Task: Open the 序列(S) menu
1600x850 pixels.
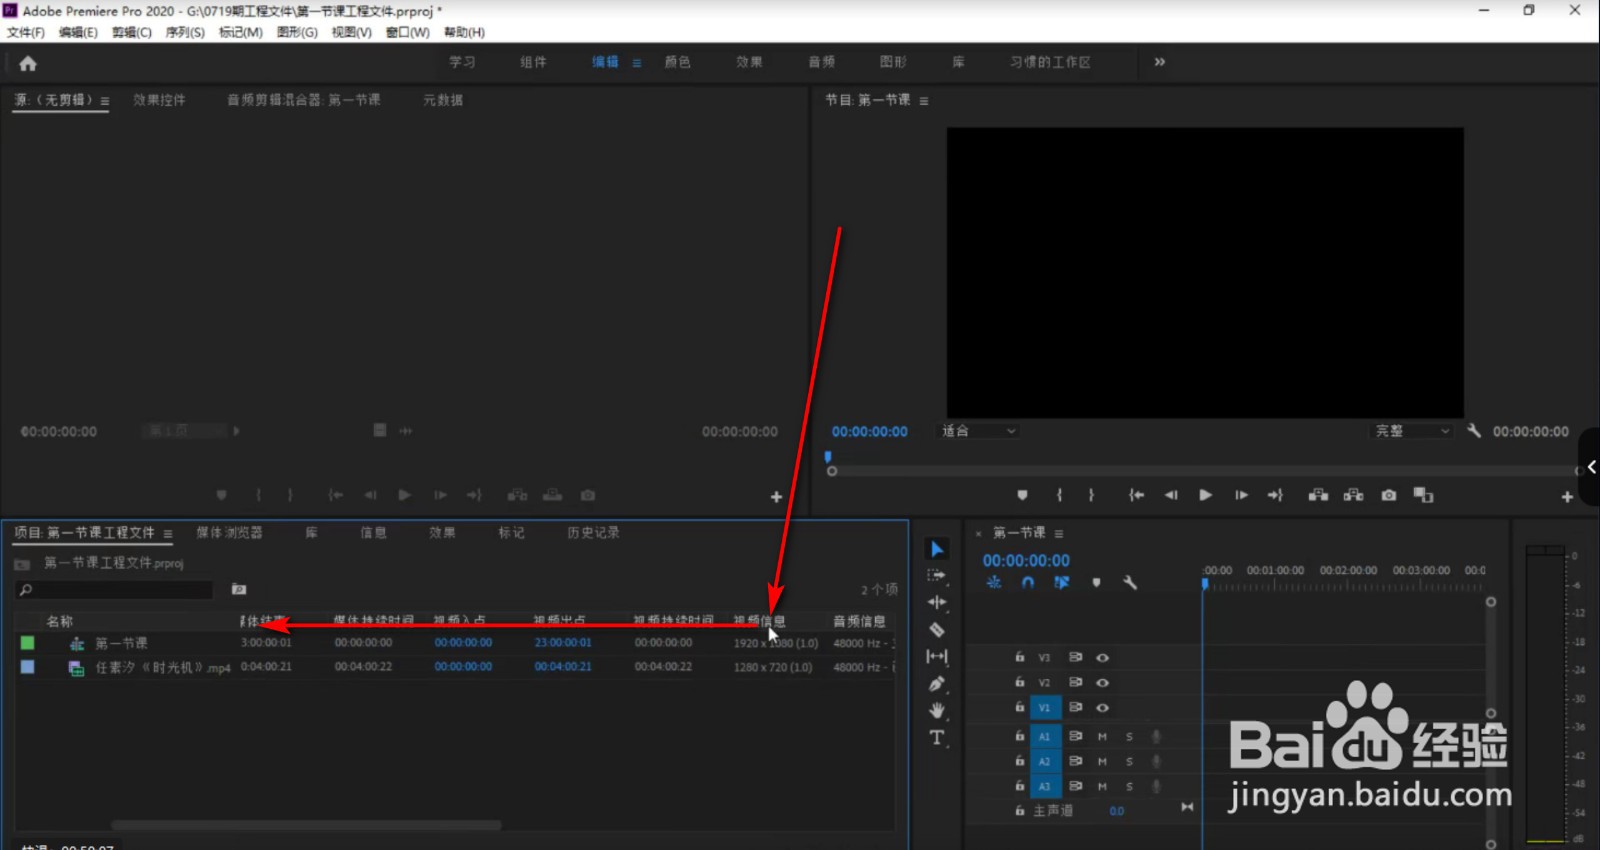Action: coord(185,32)
